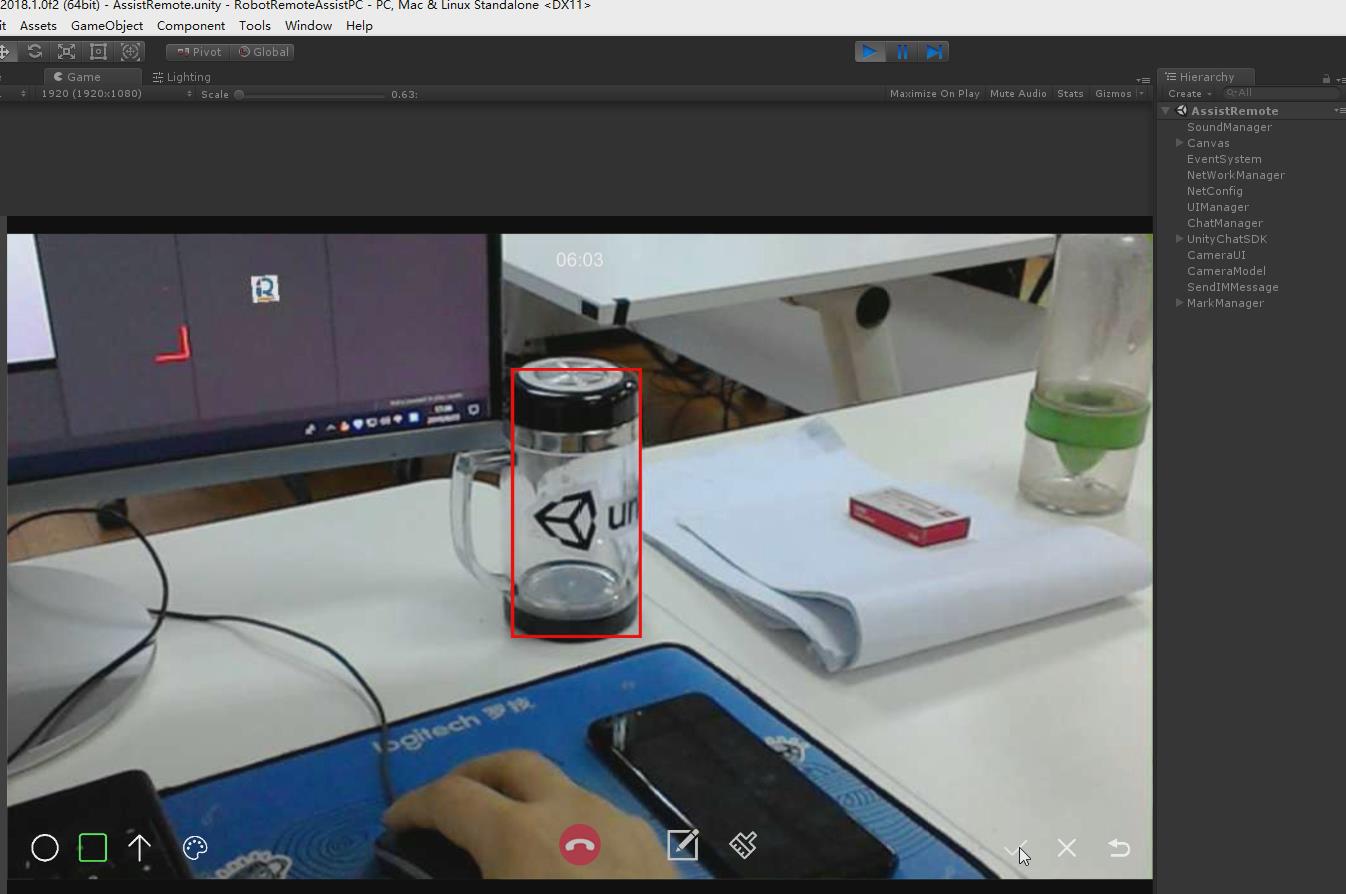Click the clear marks brush icon

(x=743, y=845)
